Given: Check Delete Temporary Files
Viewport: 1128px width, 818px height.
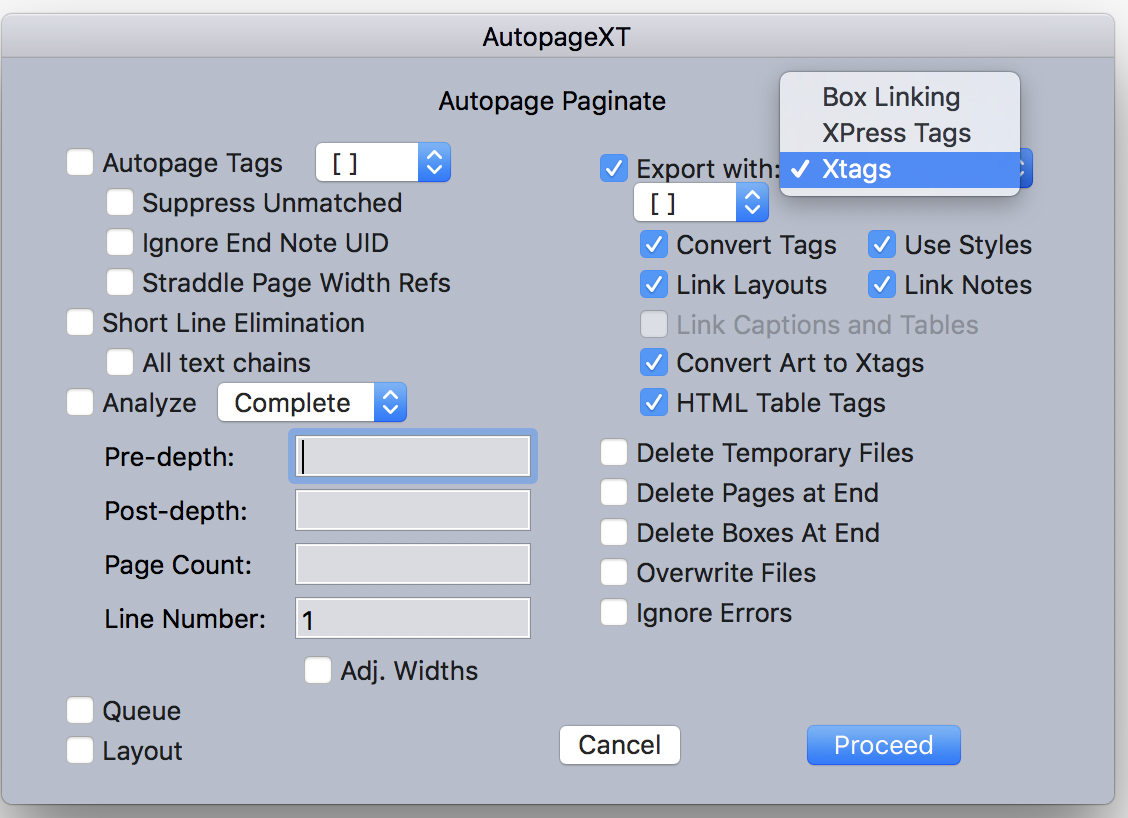Looking at the screenshot, I should pos(614,453).
